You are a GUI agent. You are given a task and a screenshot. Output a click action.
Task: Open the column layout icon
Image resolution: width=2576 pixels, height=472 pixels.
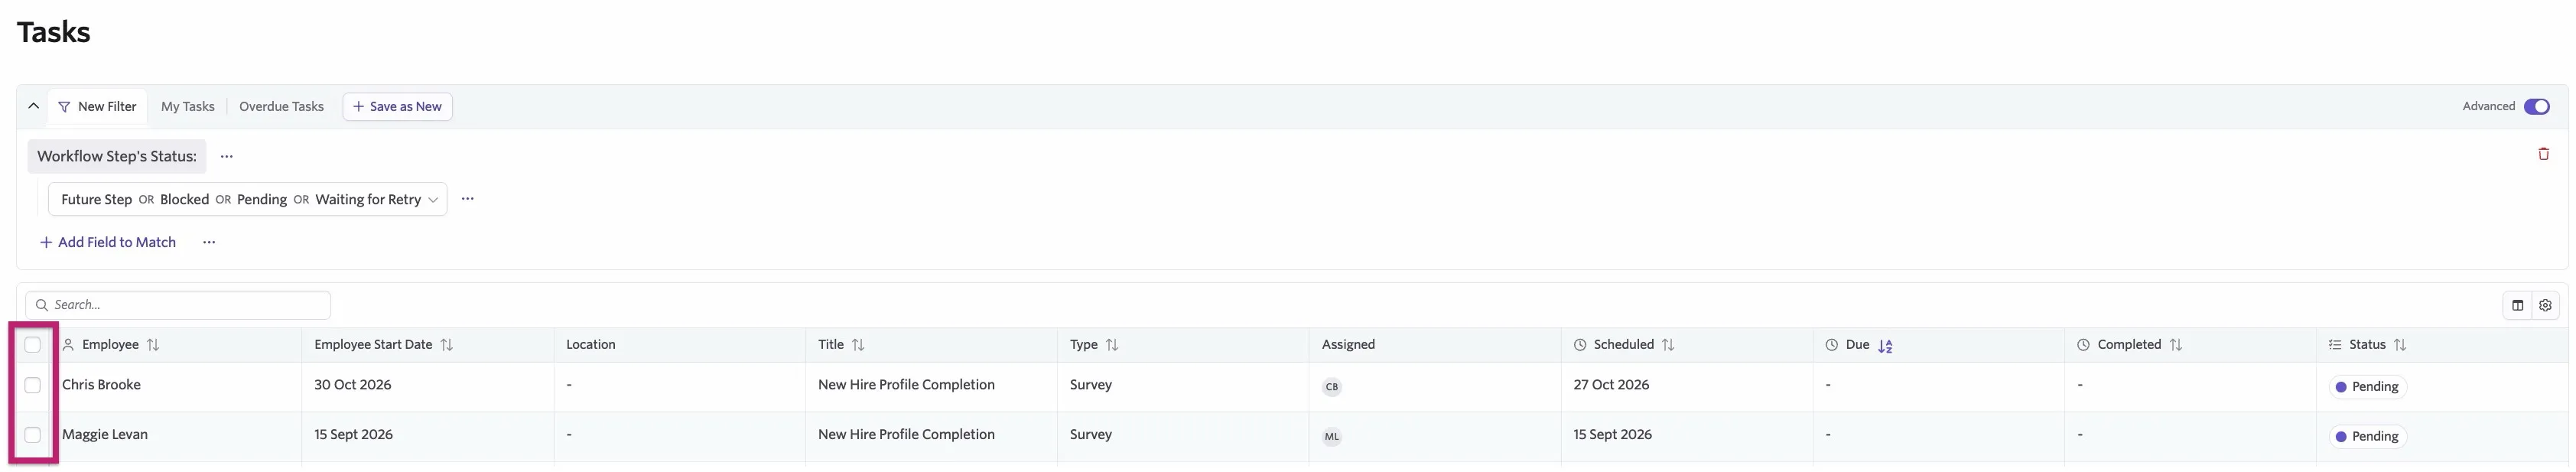[x=2517, y=306]
